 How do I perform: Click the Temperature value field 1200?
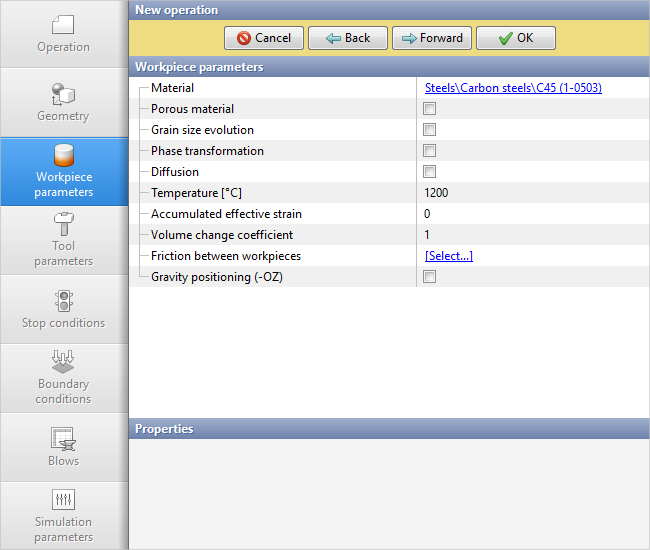[437, 193]
